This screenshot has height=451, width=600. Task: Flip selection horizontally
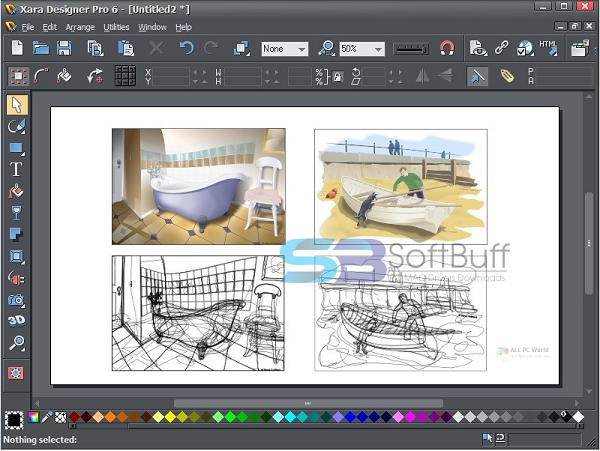(422, 76)
